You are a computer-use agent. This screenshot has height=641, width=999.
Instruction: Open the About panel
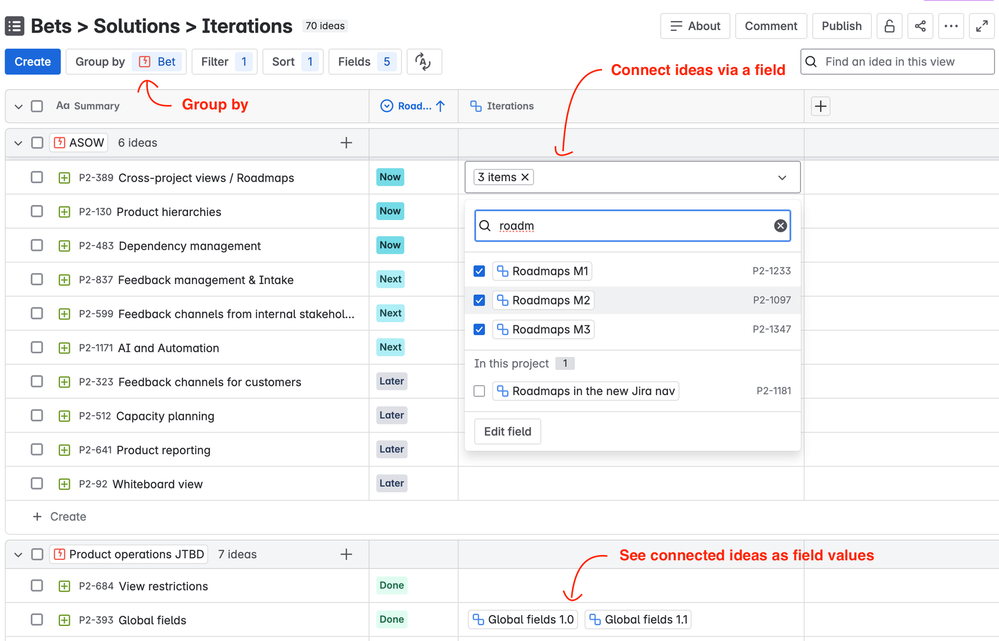click(695, 26)
